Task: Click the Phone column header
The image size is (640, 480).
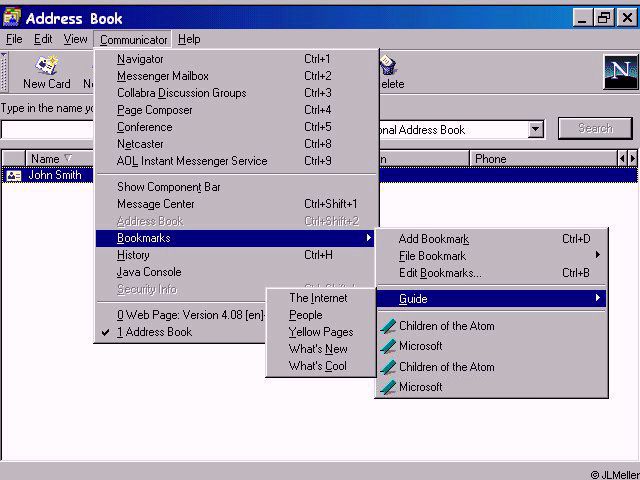Action: click(x=543, y=159)
